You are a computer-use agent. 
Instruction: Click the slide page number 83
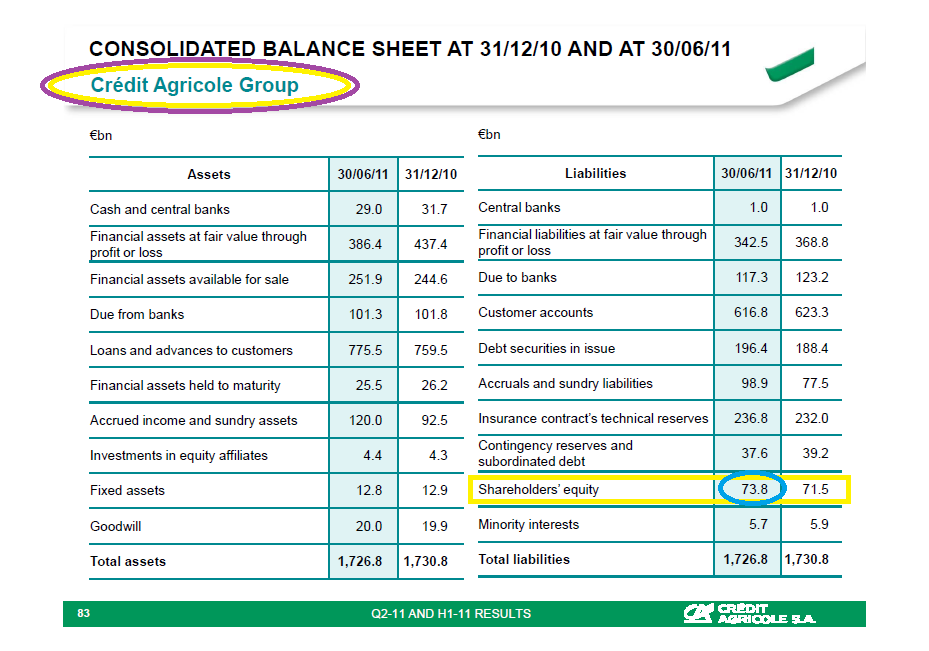point(84,613)
